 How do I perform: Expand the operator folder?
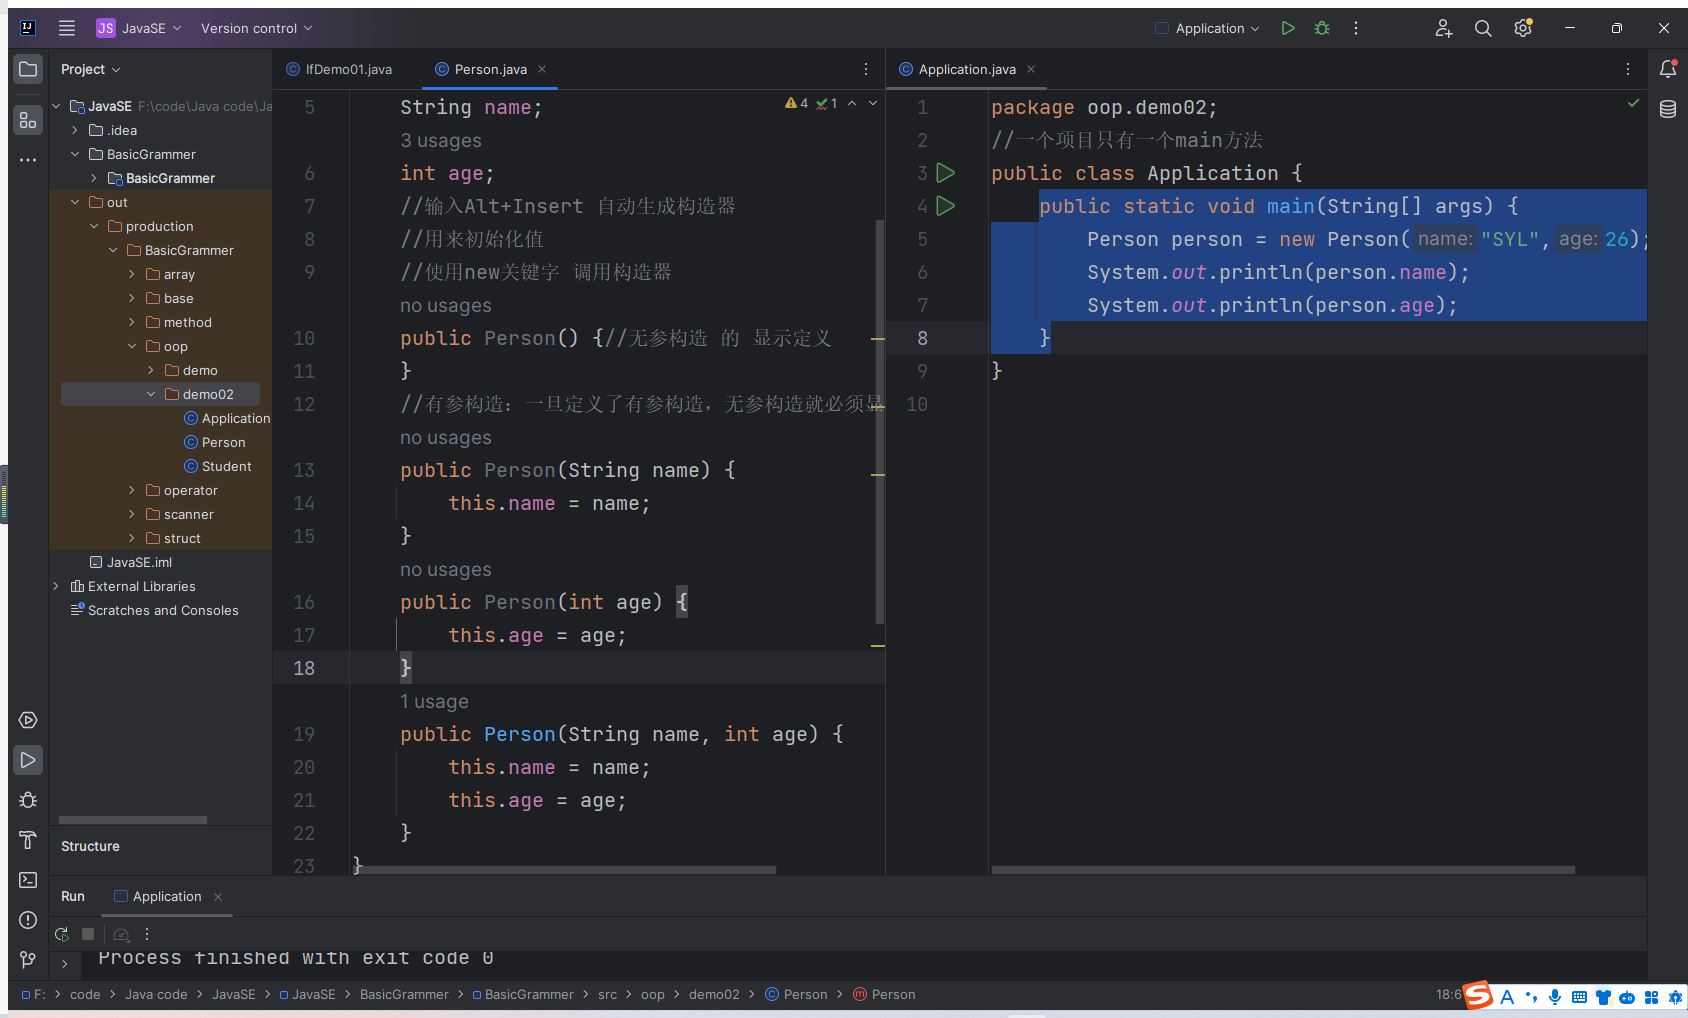click(132, 490)
